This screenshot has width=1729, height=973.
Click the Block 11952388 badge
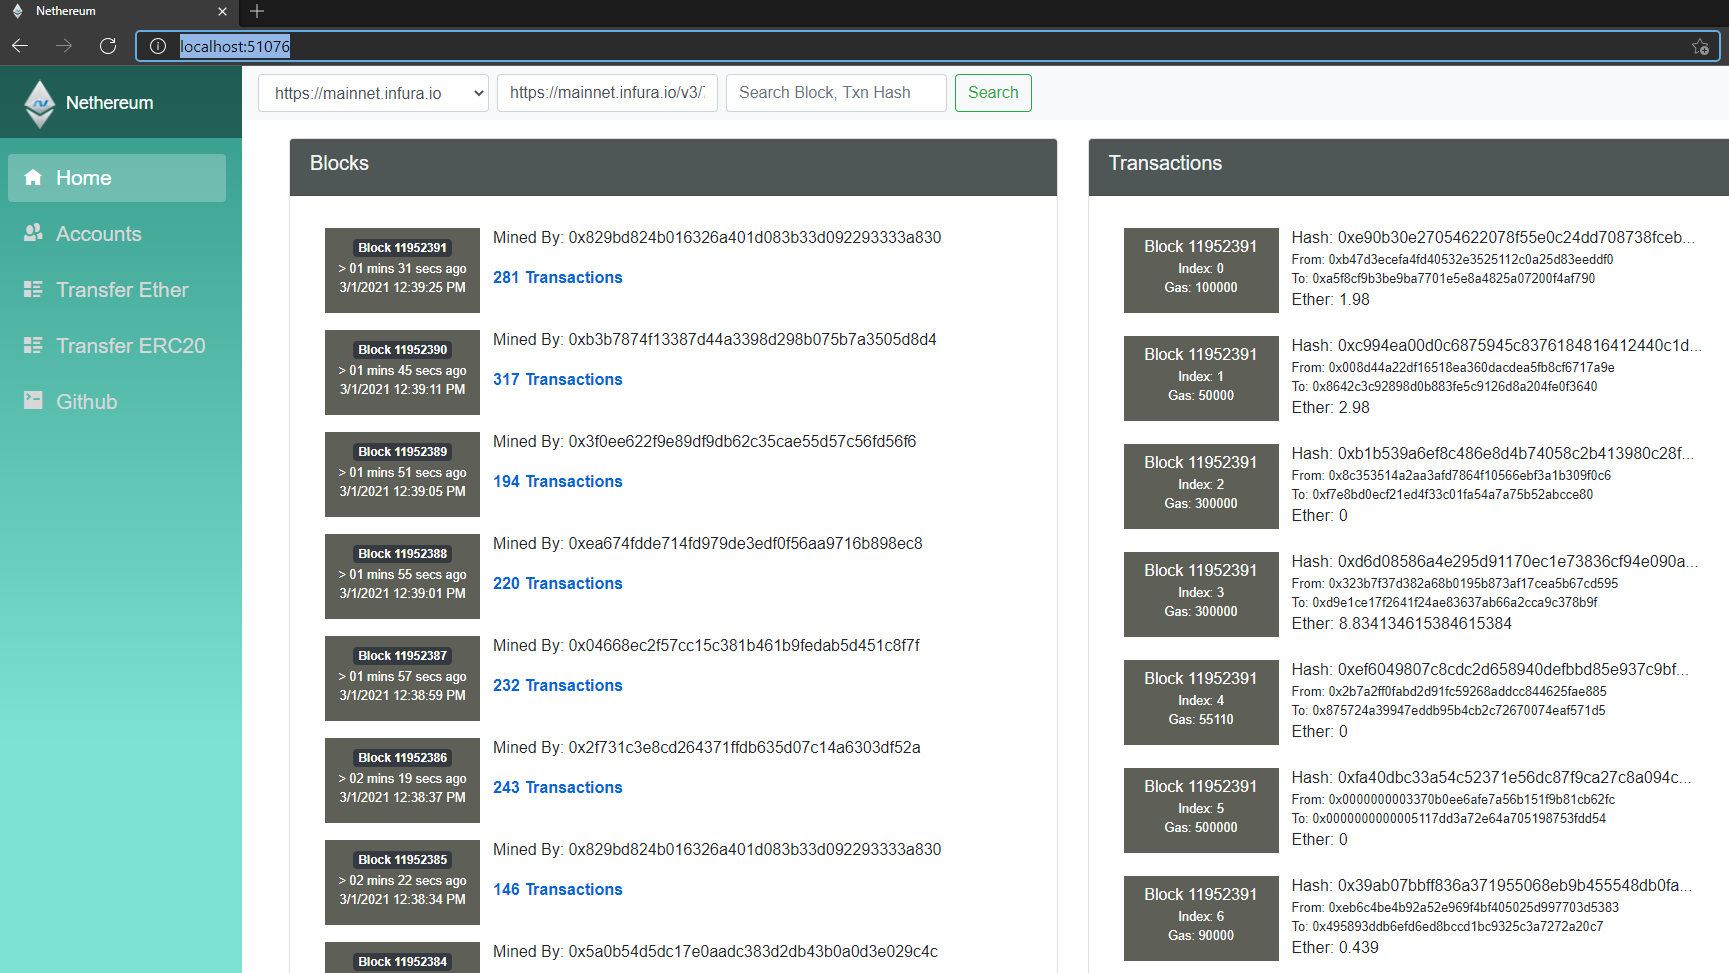403,554
